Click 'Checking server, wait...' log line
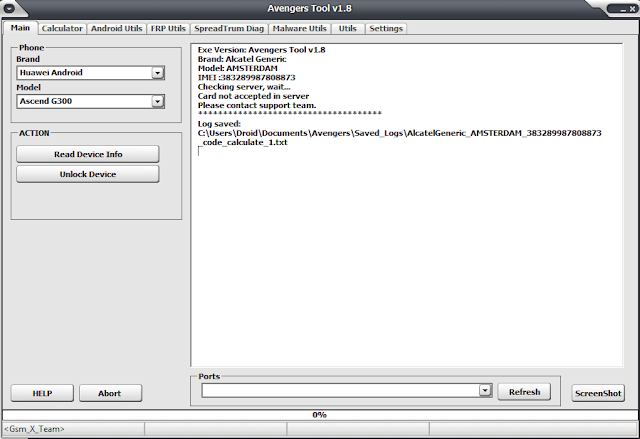Viewport: 640px width, 439px height. click(244, 87)
